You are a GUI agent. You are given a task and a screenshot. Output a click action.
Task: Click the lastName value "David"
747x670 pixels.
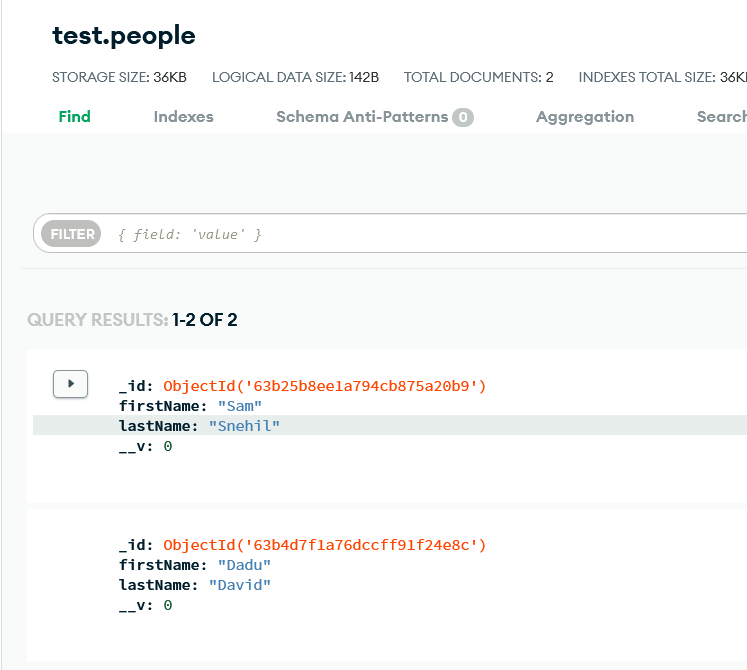tap(239, 585)
